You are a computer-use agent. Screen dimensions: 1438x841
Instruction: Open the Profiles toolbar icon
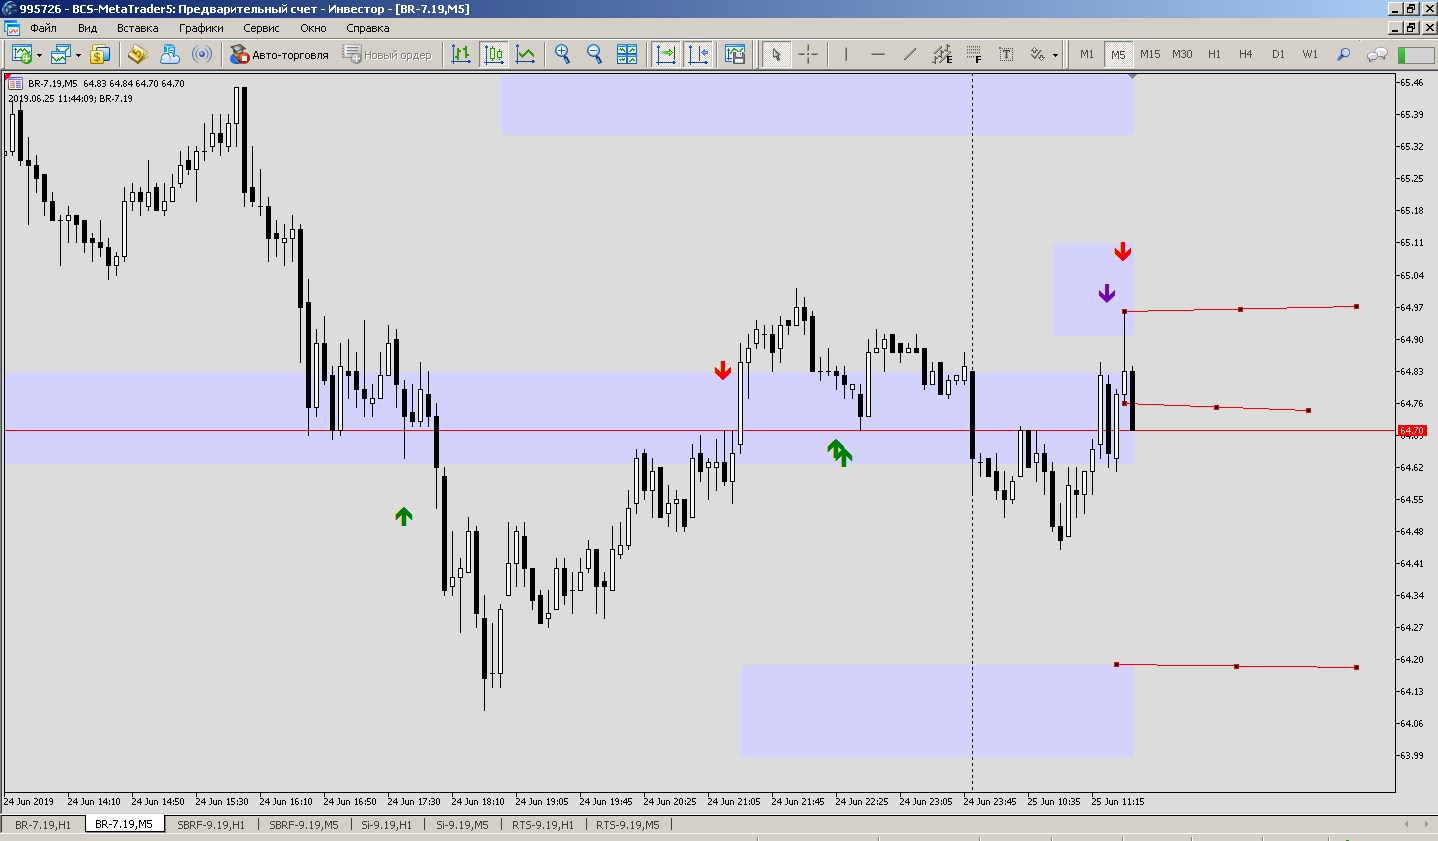click(61, 54)
